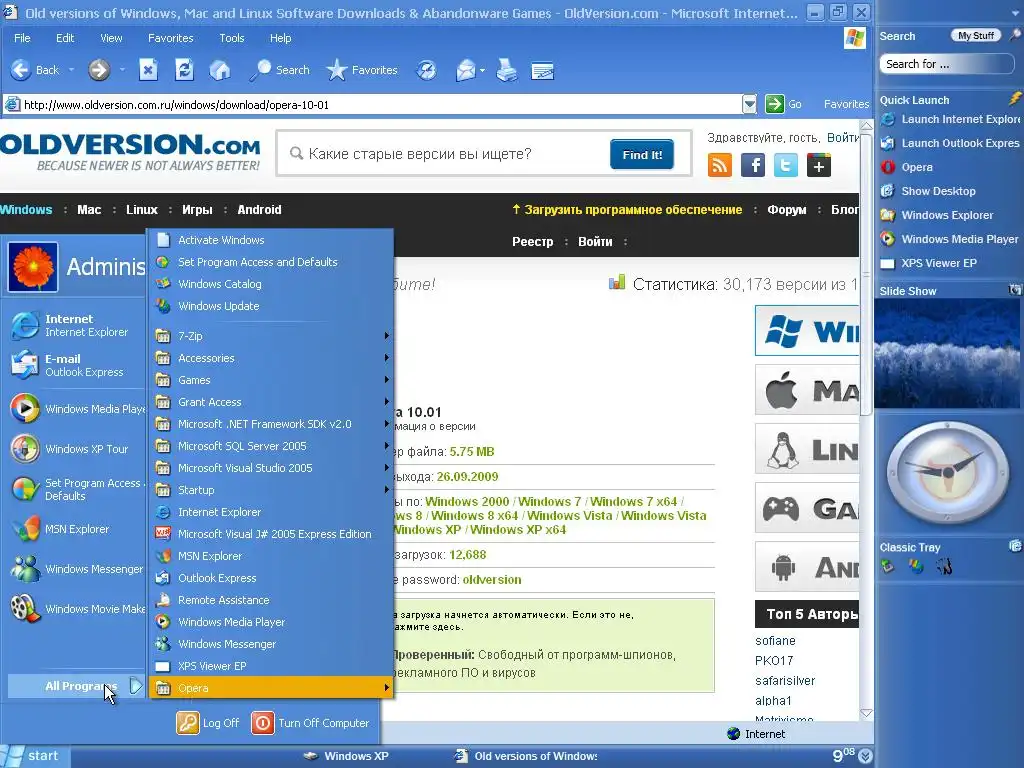Click the Форум link in site nav
This screenshot has width=1024, height=768.
point(786,210)
